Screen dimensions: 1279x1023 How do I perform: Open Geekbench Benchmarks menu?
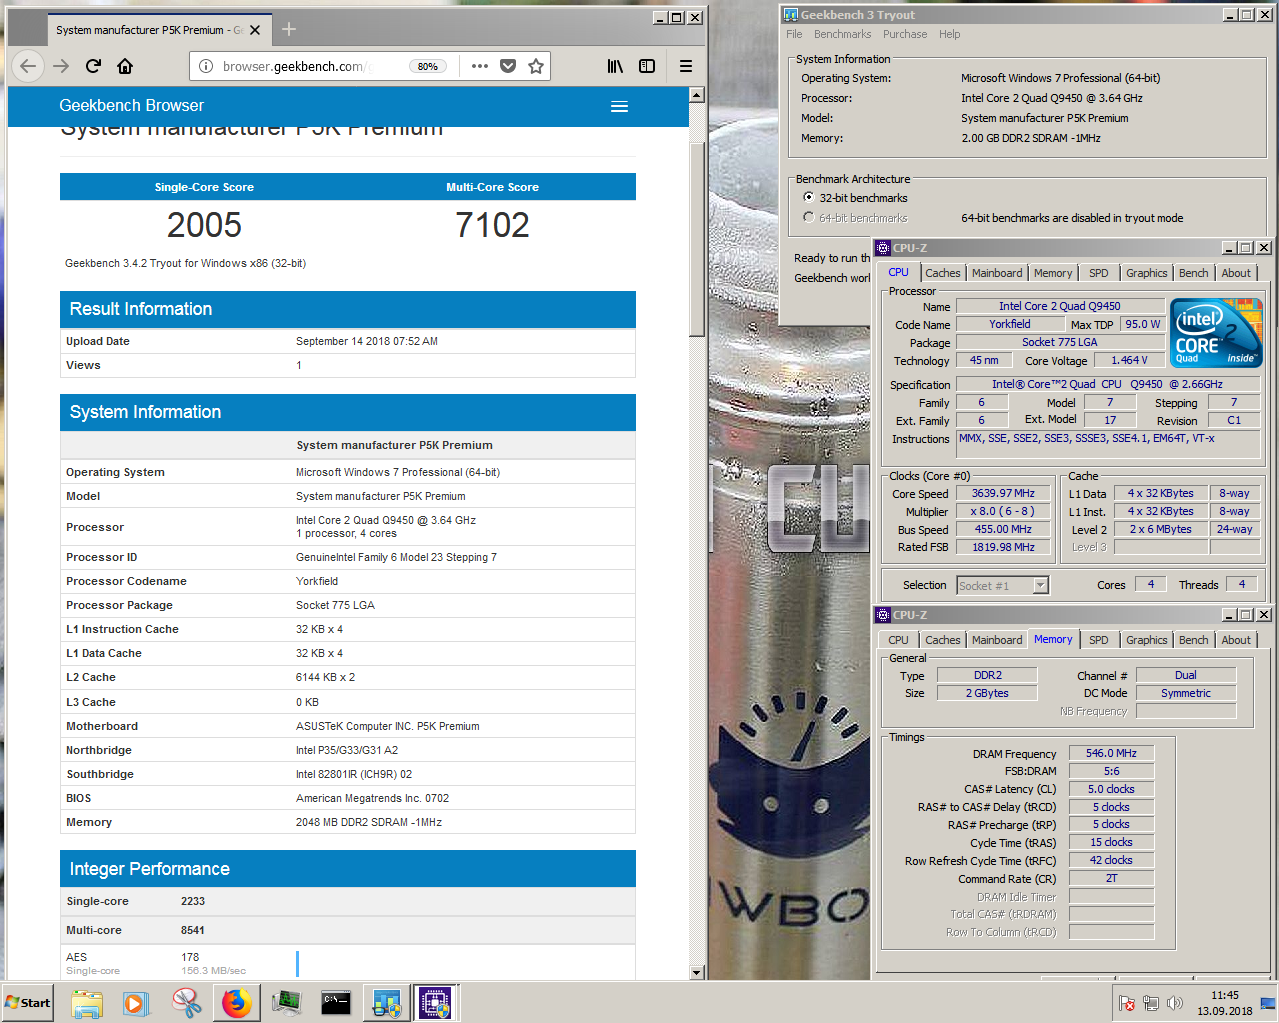[x=842, y=34]
